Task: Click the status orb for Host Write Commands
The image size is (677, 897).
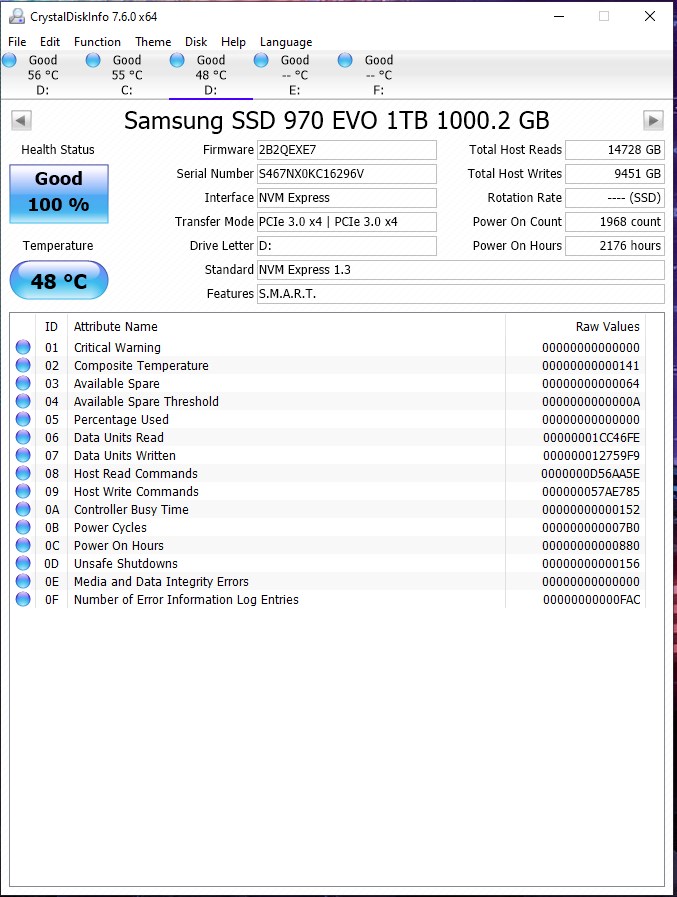Action: click(x=23, y=491)
